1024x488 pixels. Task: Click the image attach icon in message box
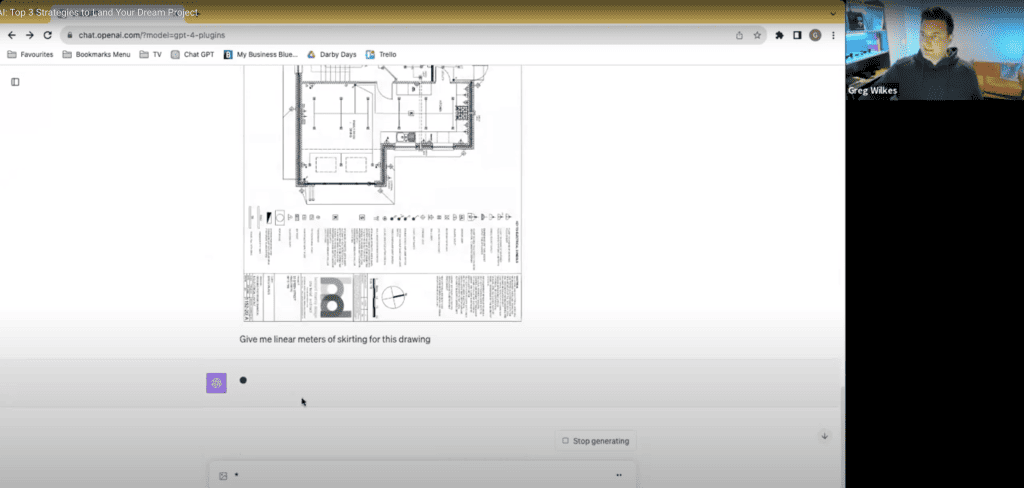223,476
